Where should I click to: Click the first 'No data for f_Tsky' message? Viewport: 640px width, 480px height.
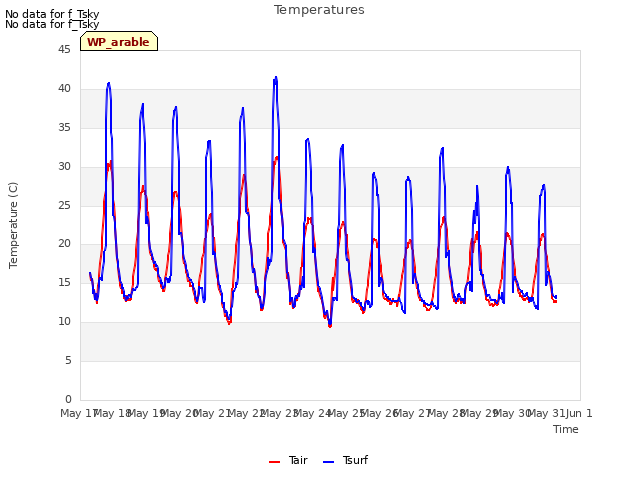[x=52, y=14]
